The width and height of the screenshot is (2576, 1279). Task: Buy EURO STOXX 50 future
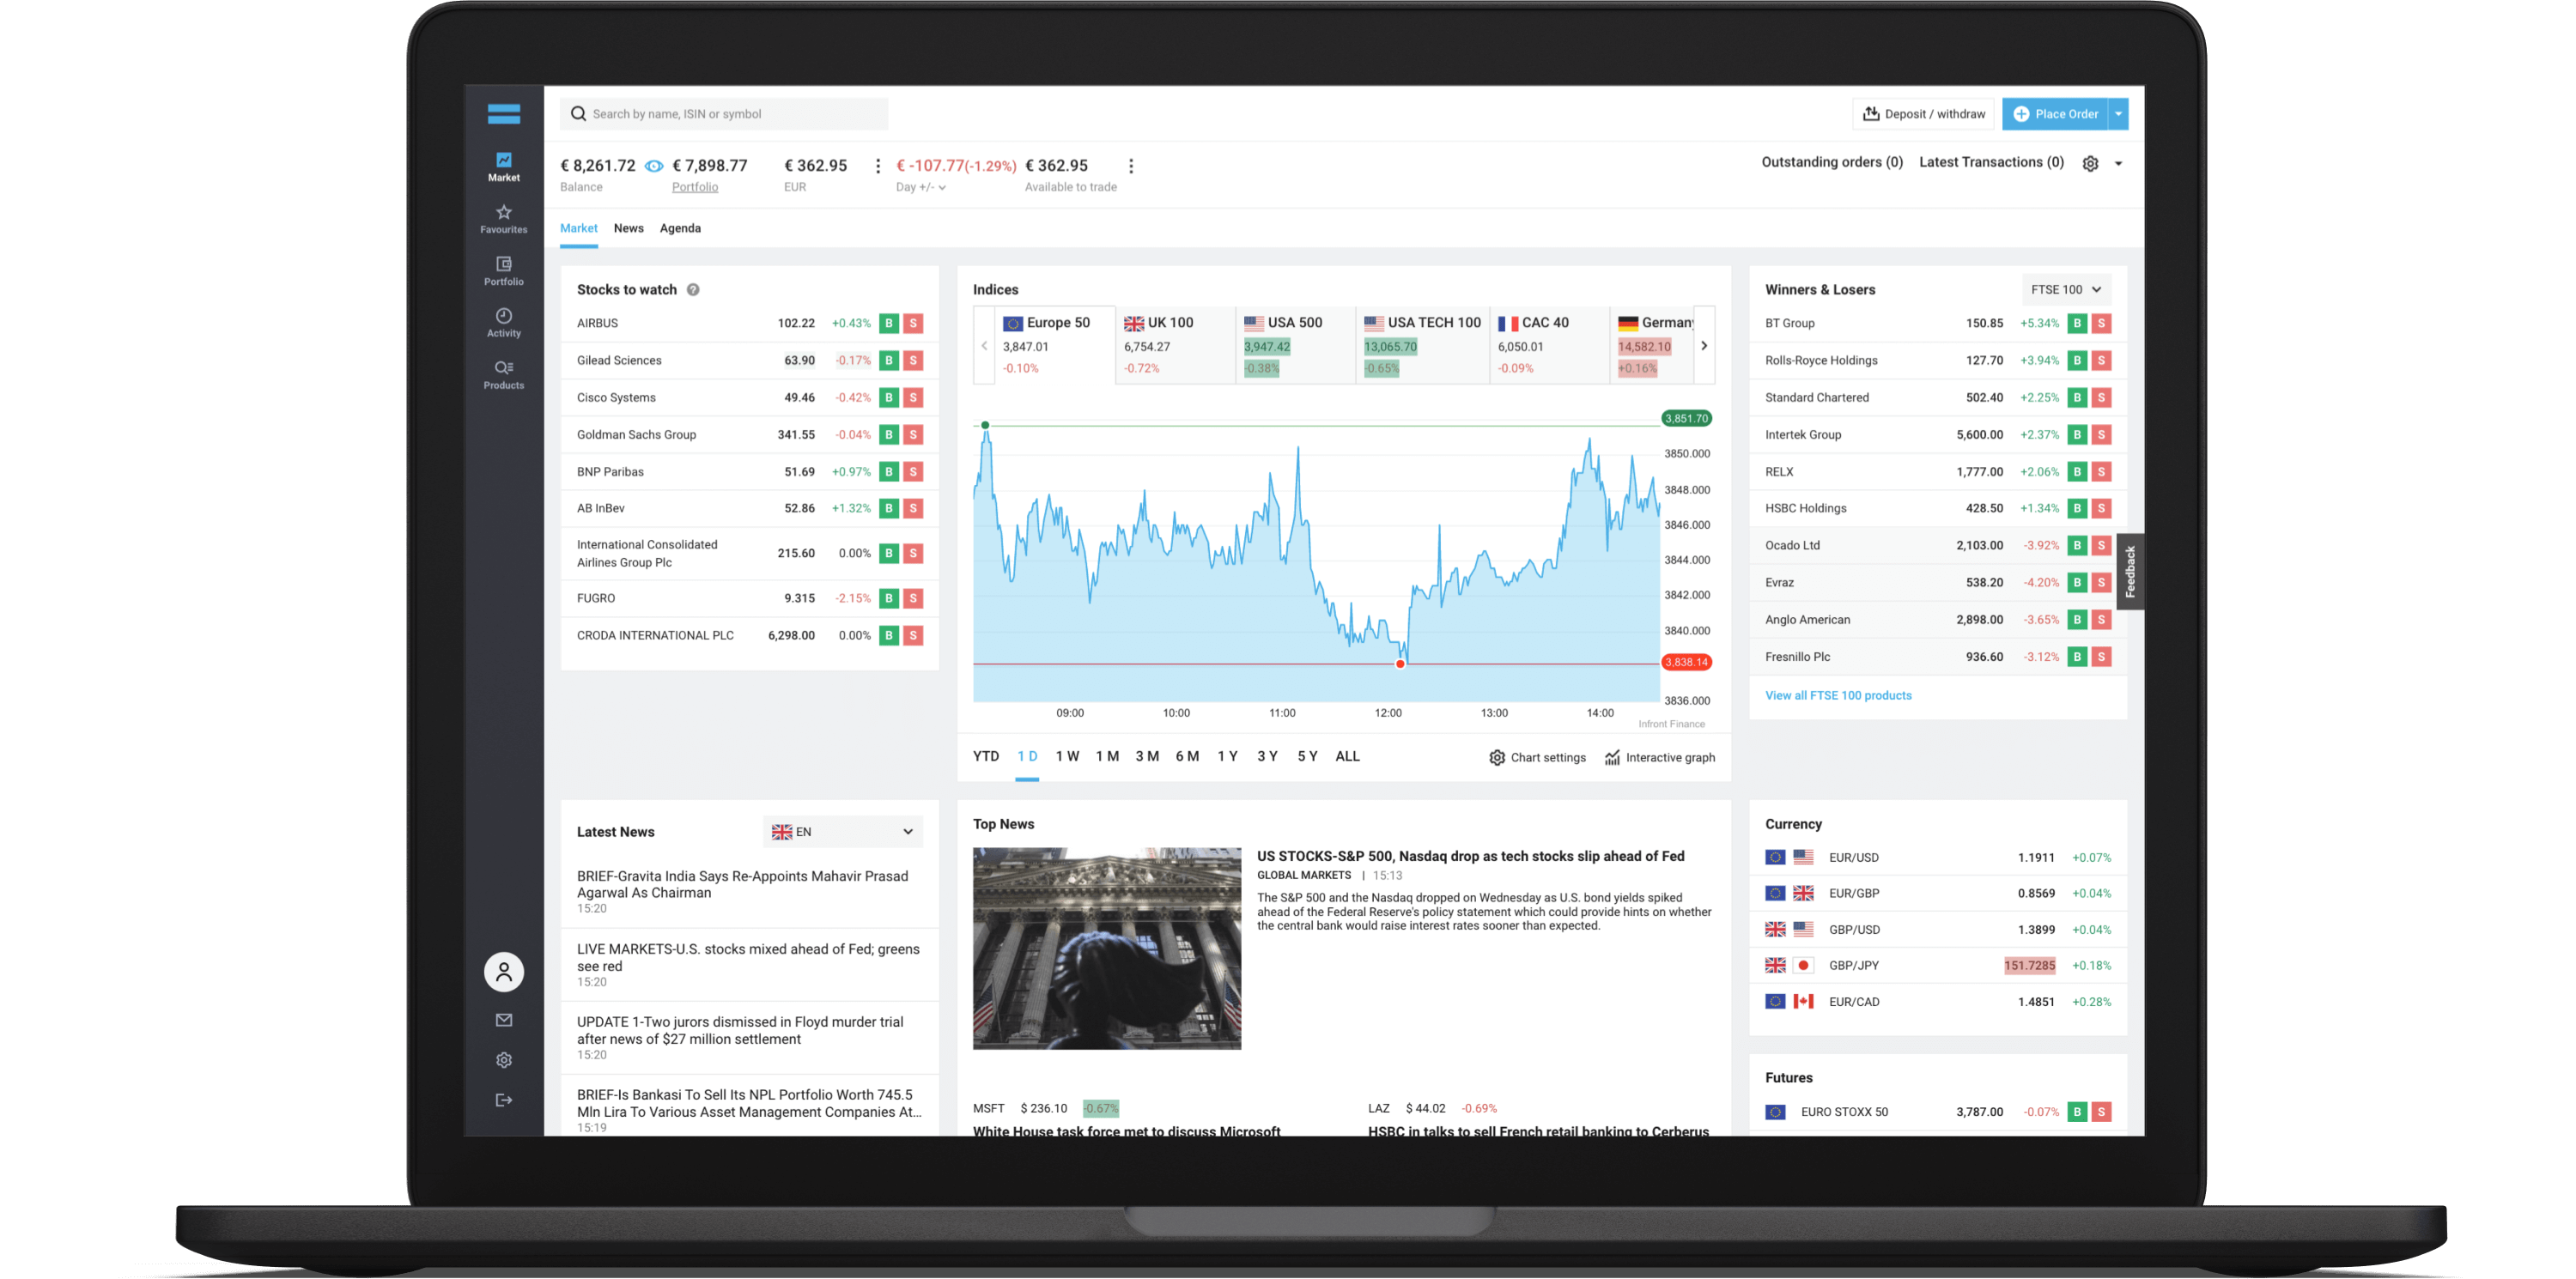(x=2077, y=1112)
